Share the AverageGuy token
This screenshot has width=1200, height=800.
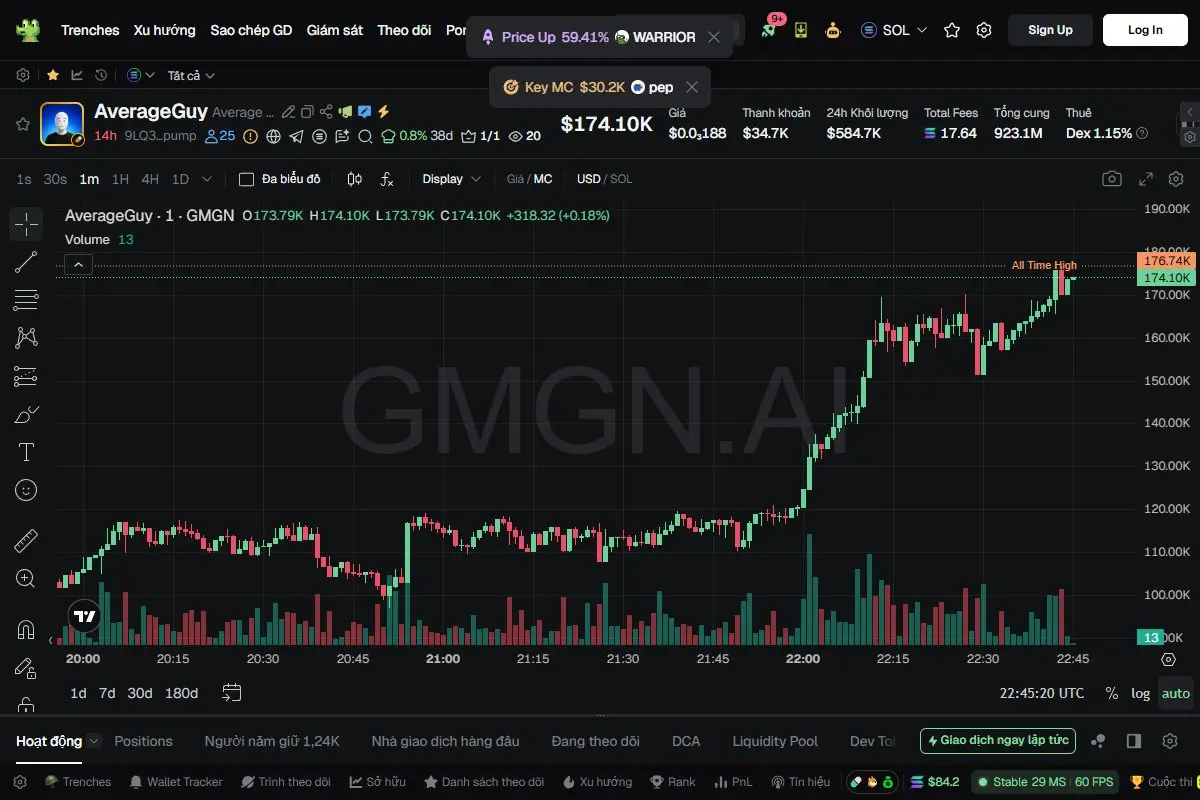(x=326, y=112)
